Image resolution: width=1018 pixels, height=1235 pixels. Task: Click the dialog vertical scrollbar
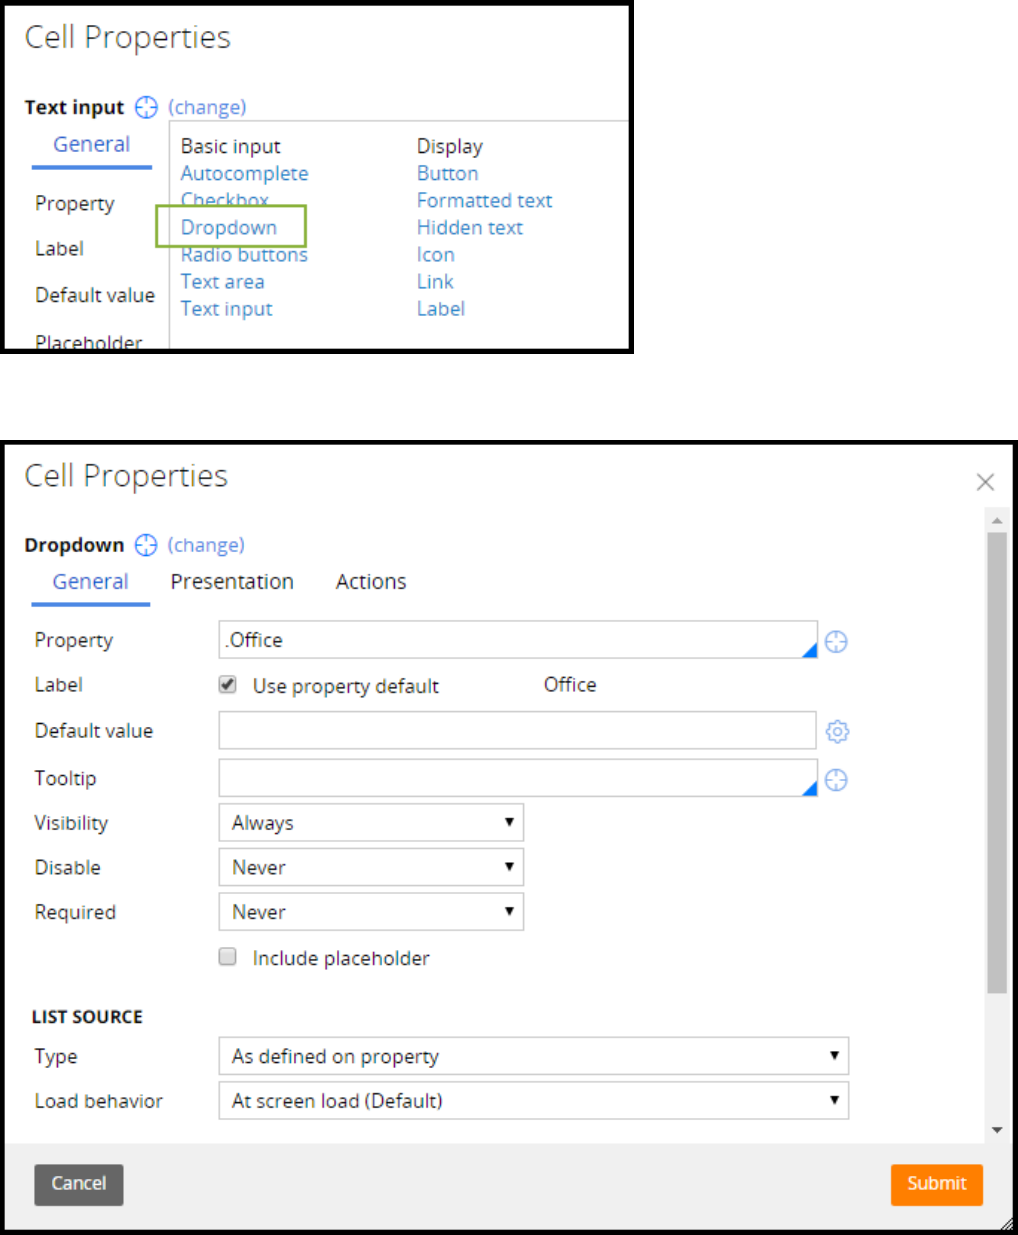click(x=996, y=760)
